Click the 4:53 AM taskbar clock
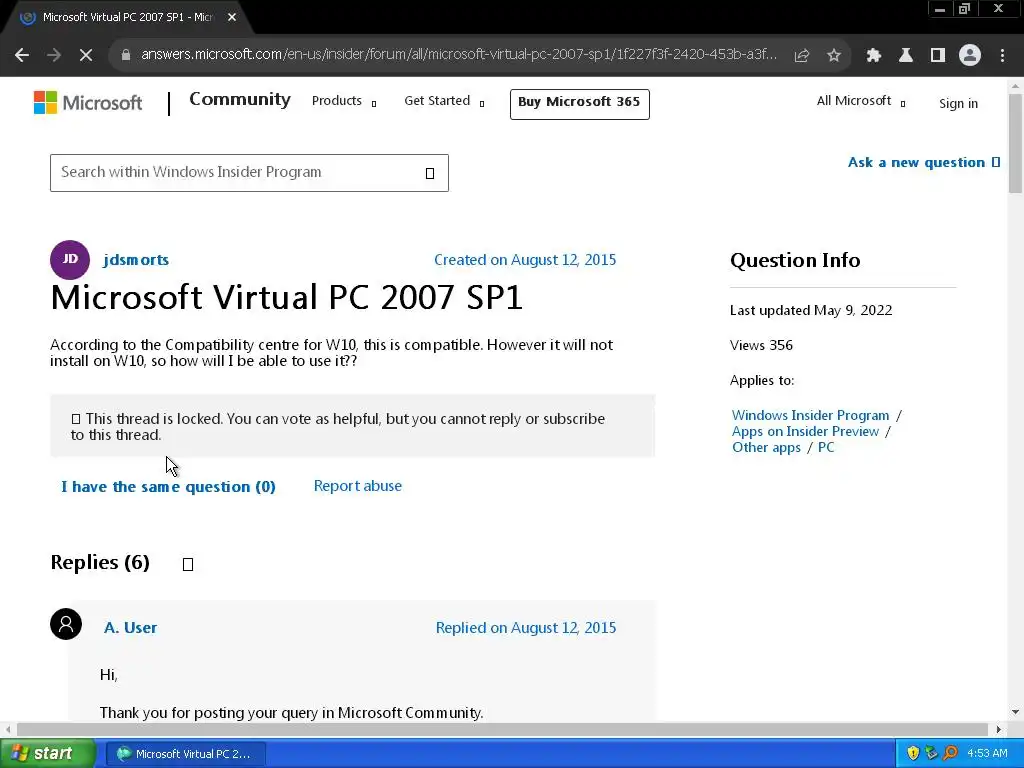The image size is (1024, 768). (x=987, y=753)
